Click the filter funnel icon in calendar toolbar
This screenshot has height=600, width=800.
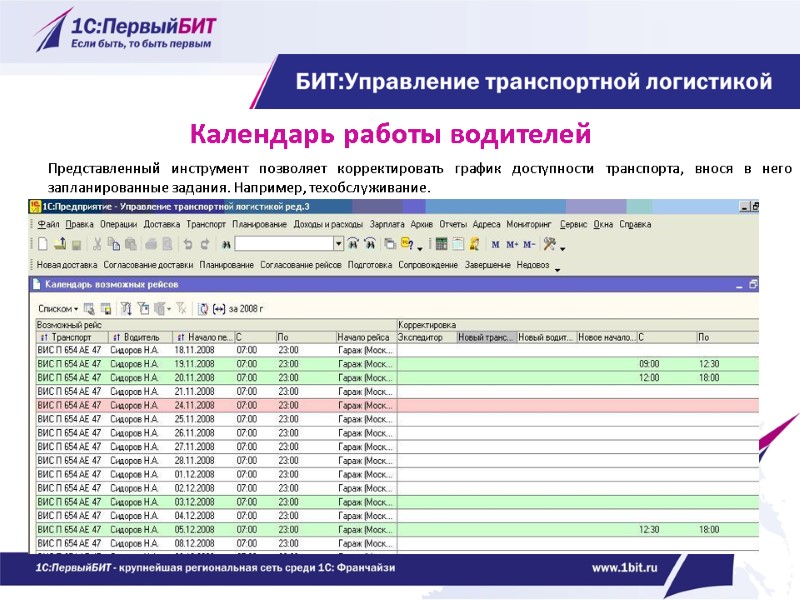click(x=144, y=308)
